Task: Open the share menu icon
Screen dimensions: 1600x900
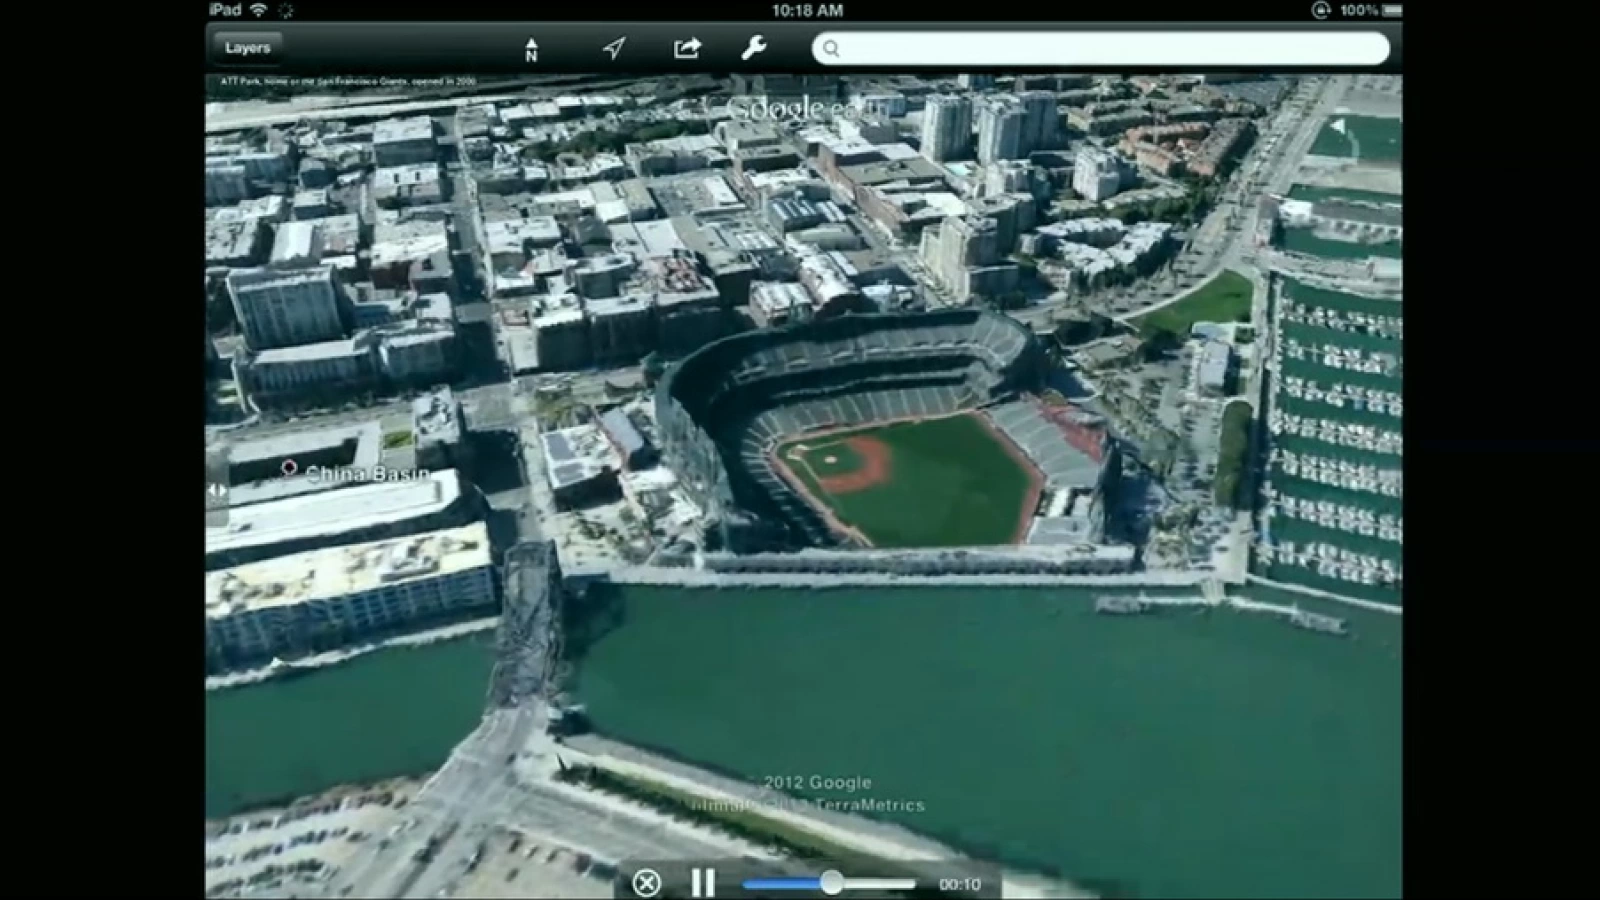Action: pos(687,48)
